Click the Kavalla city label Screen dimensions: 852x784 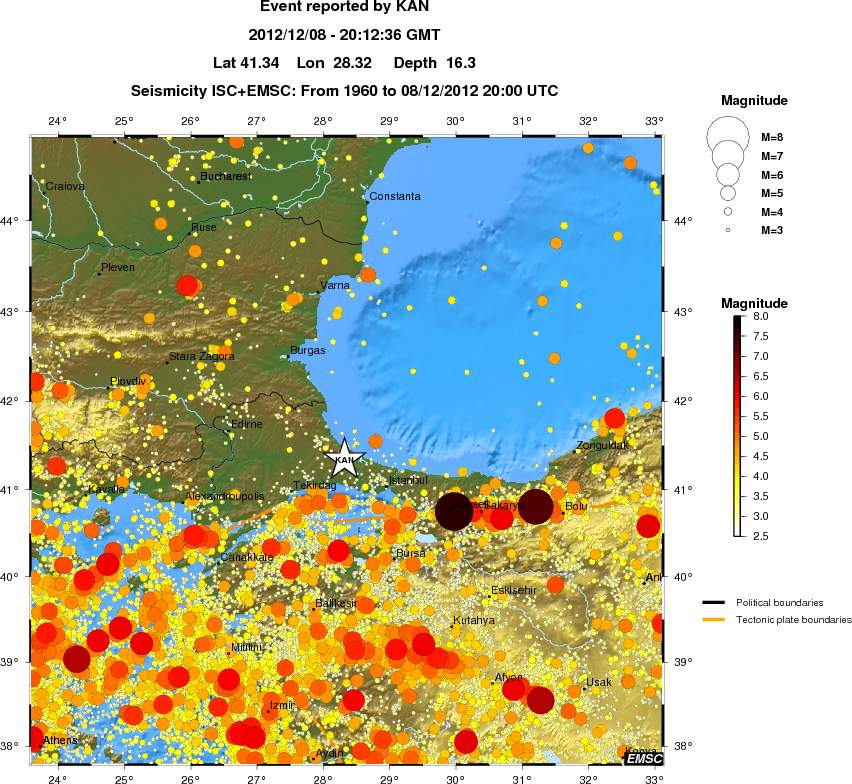pyautogui.click(x=106, y=489)
